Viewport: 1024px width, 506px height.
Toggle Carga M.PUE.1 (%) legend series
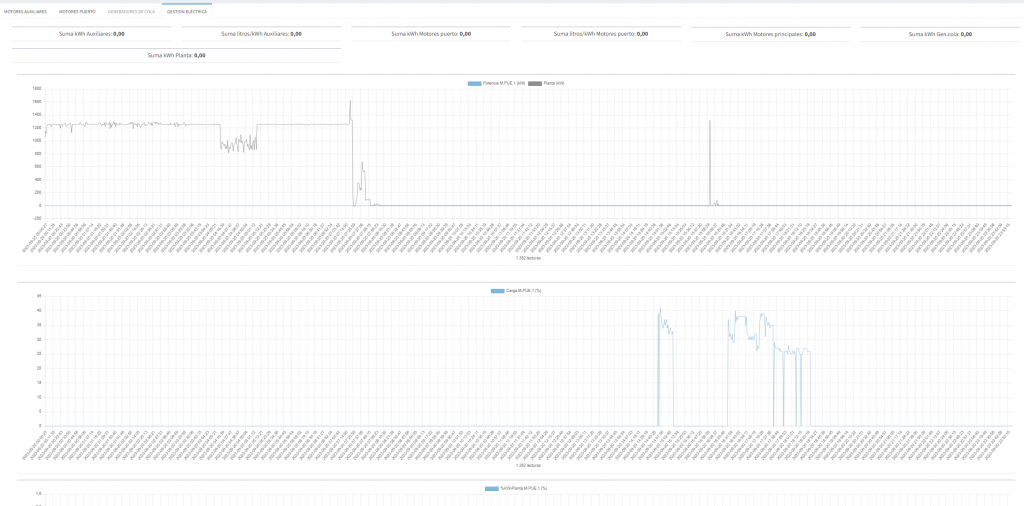524,290
